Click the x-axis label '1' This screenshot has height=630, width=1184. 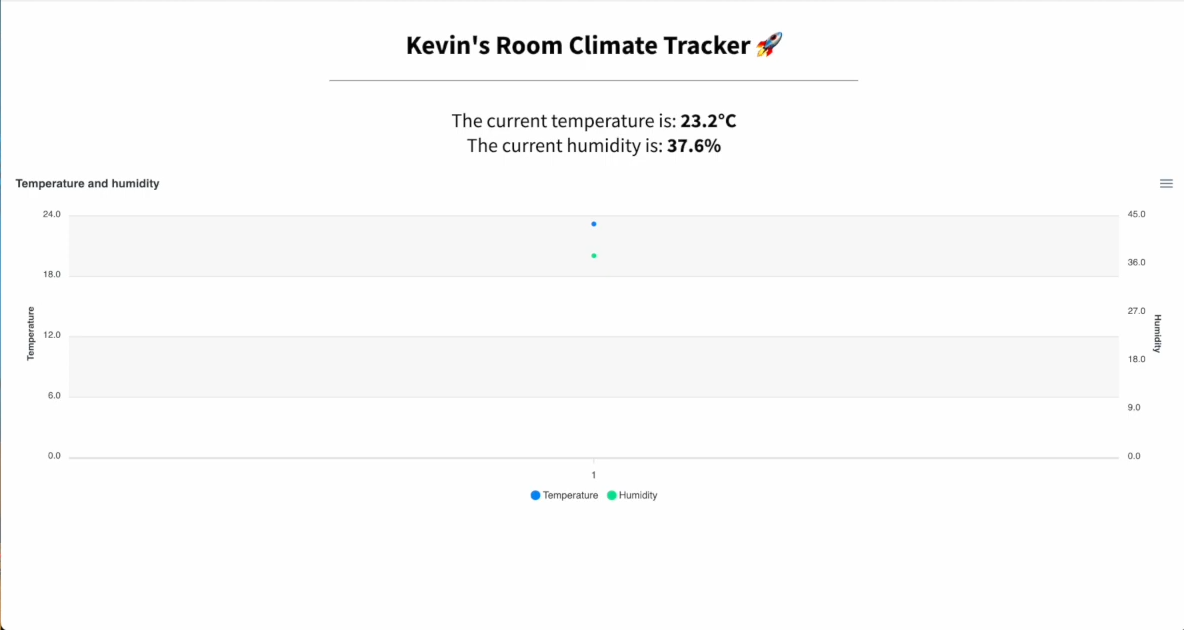pyautogui.click(x=594, y=475)
